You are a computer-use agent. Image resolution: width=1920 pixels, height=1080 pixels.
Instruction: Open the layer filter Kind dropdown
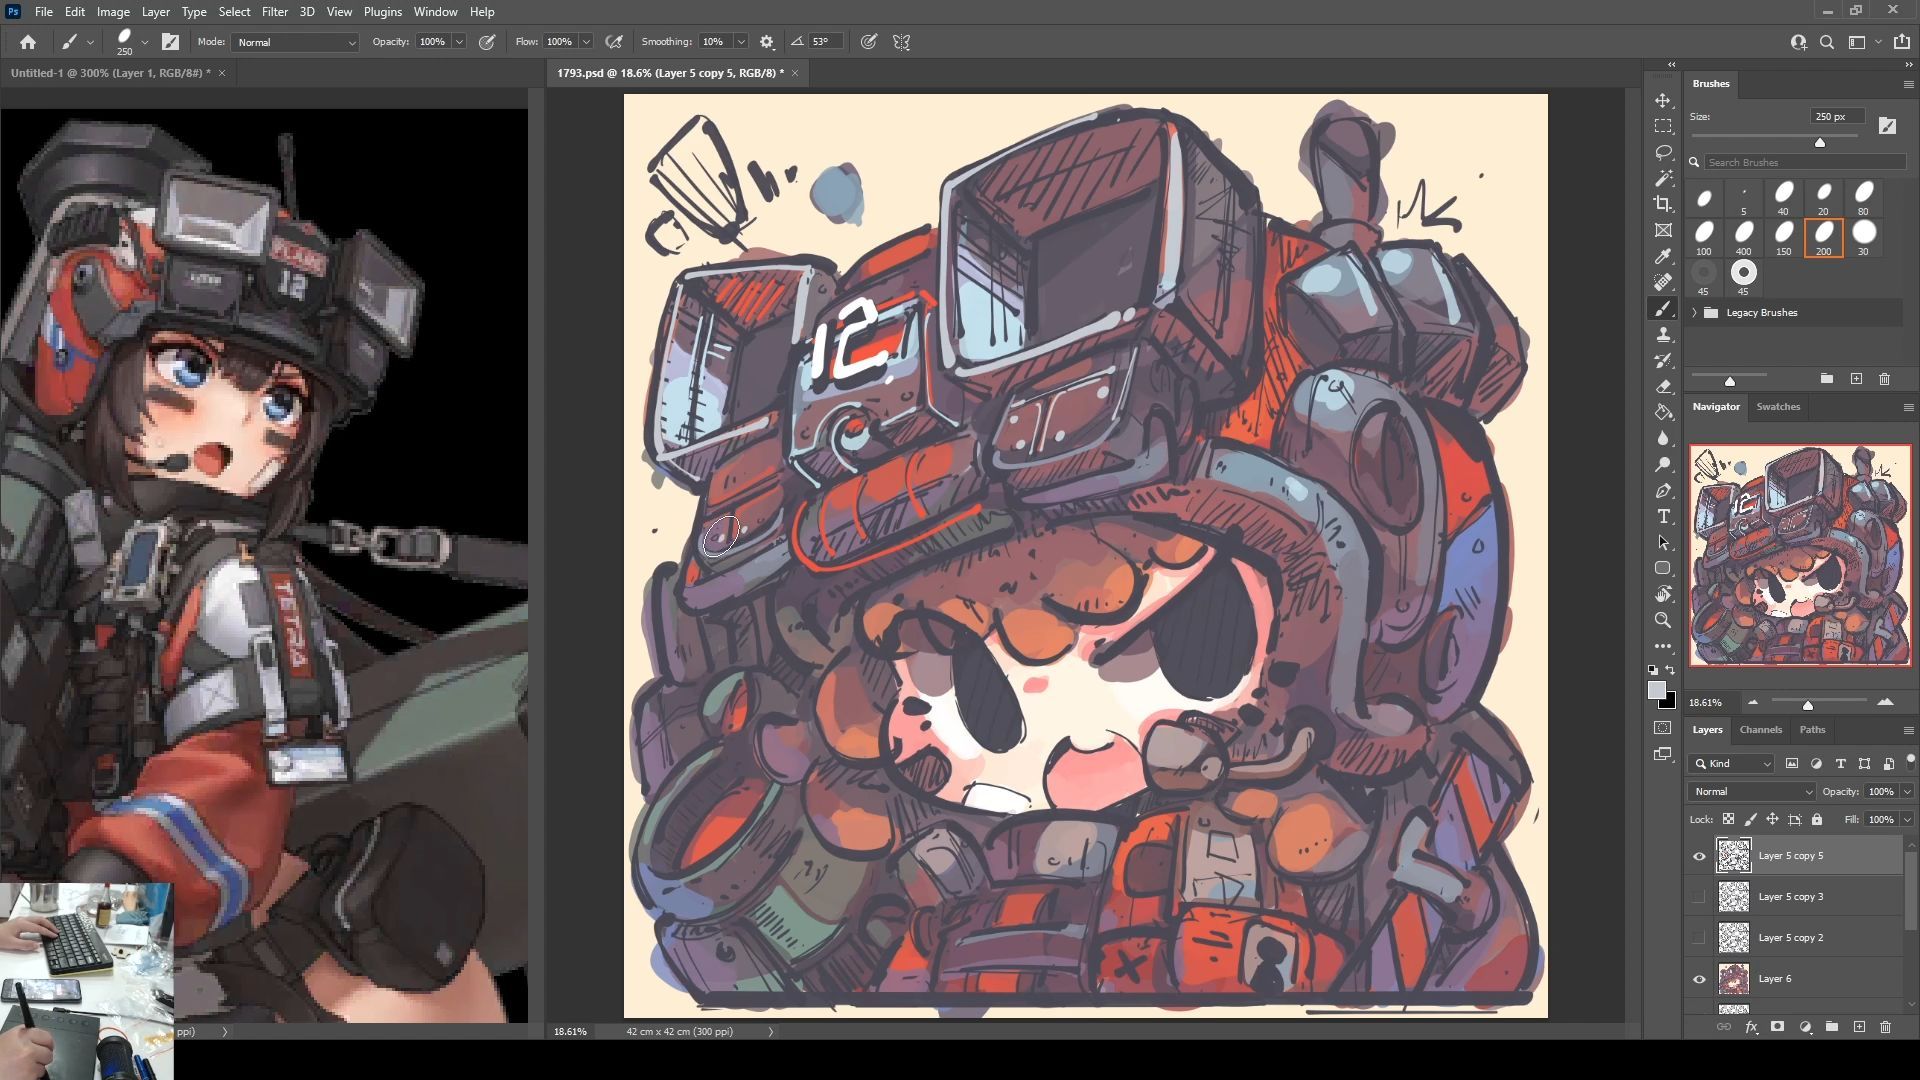(x=1732, y=763)
